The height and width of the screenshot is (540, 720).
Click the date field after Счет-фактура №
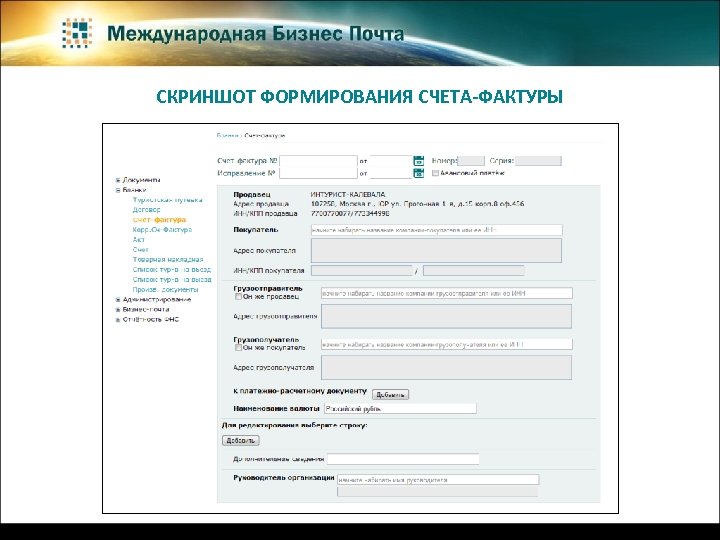click(x=391, y=161)
